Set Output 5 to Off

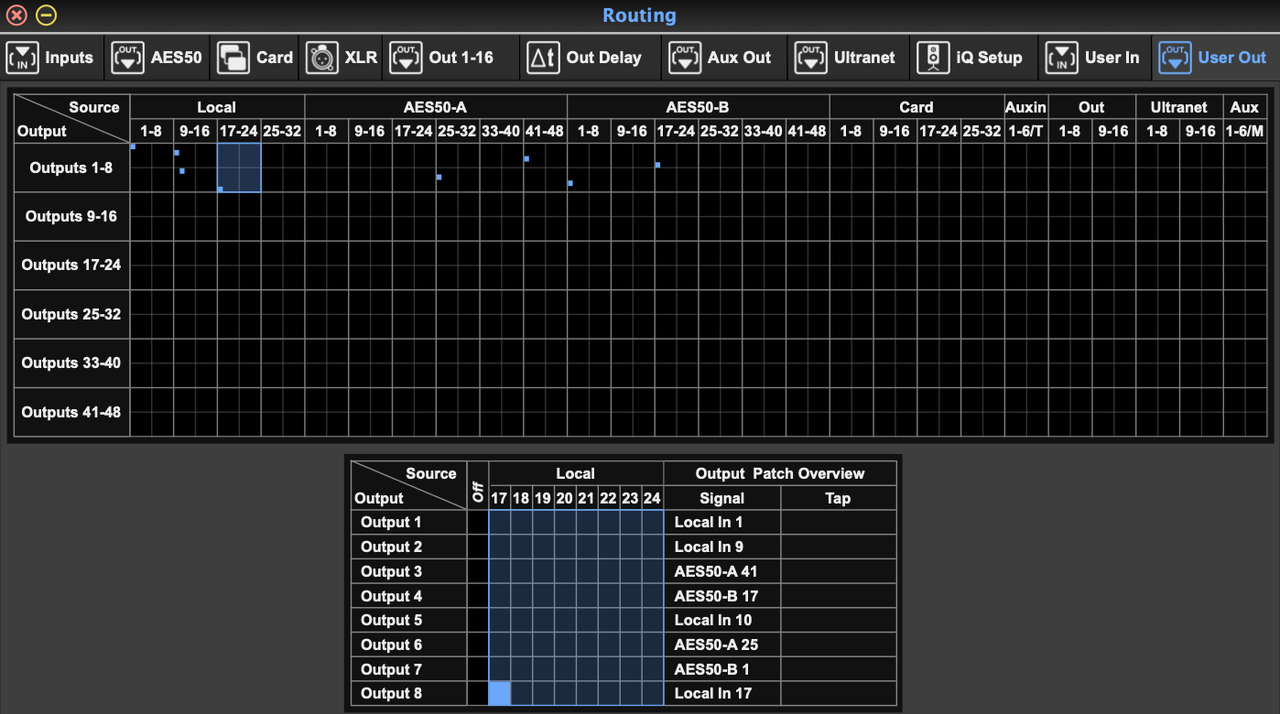tap(477, 620)
